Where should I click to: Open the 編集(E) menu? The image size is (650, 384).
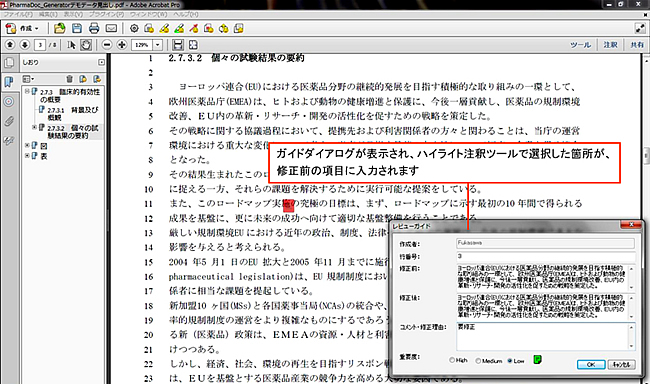[48, 15]
